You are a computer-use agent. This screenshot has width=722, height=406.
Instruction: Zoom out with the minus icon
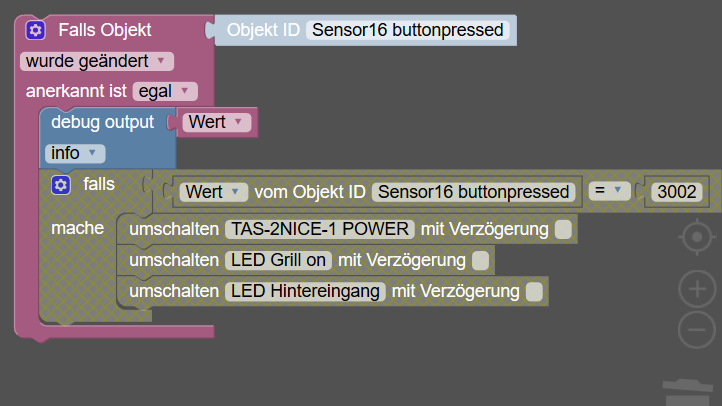[x=697, y=330]
